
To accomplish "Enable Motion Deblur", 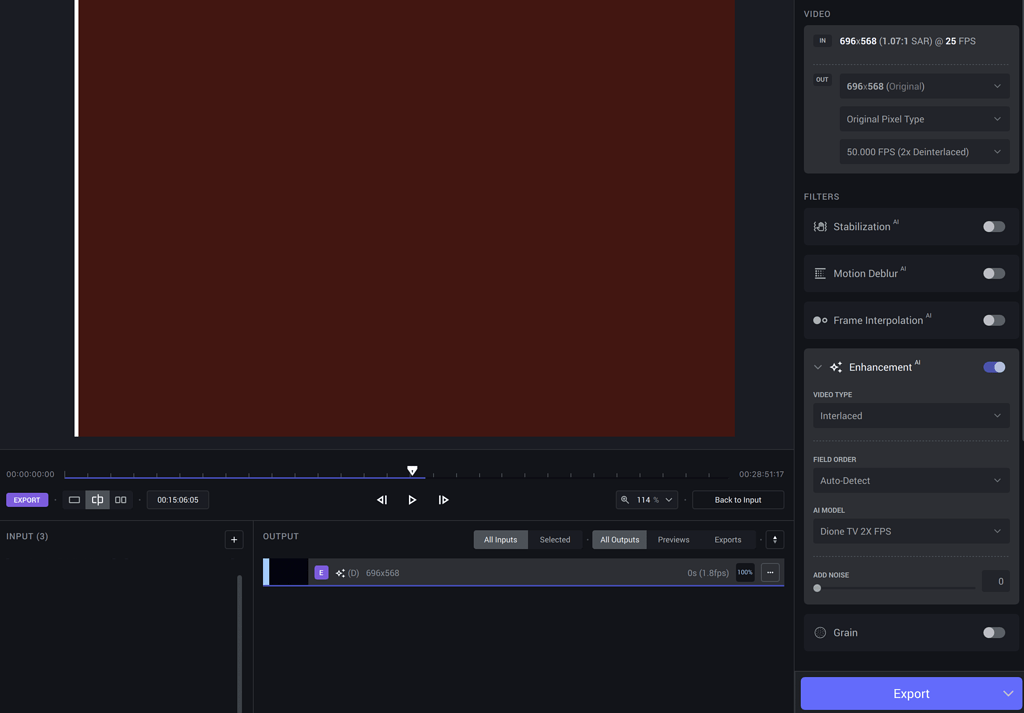I will tap(993, 273).
